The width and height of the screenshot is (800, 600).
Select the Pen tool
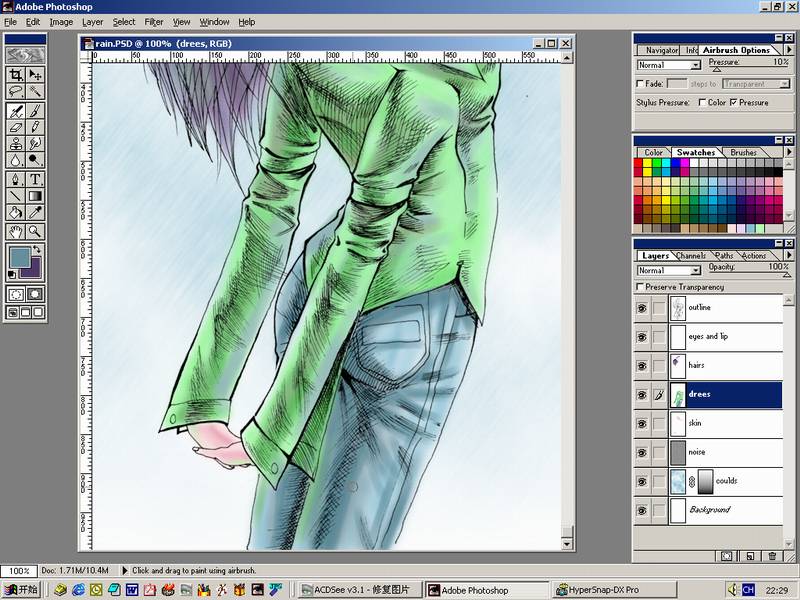point(16,179)
